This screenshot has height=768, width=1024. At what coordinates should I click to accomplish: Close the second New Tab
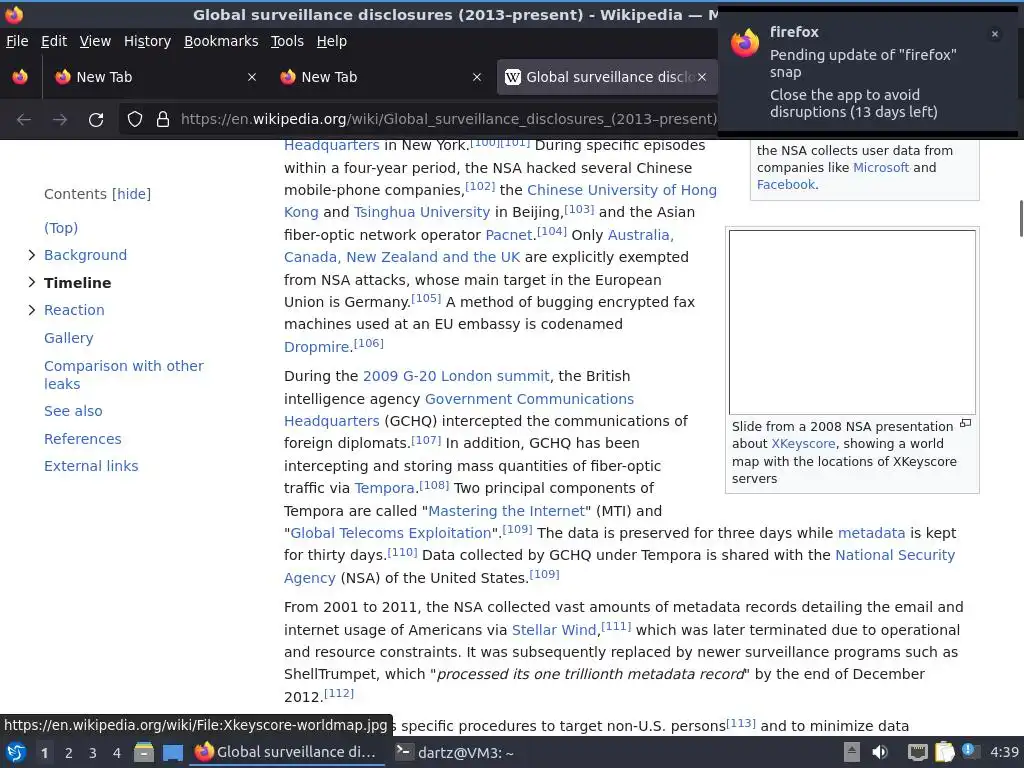(x=477, y=77)
